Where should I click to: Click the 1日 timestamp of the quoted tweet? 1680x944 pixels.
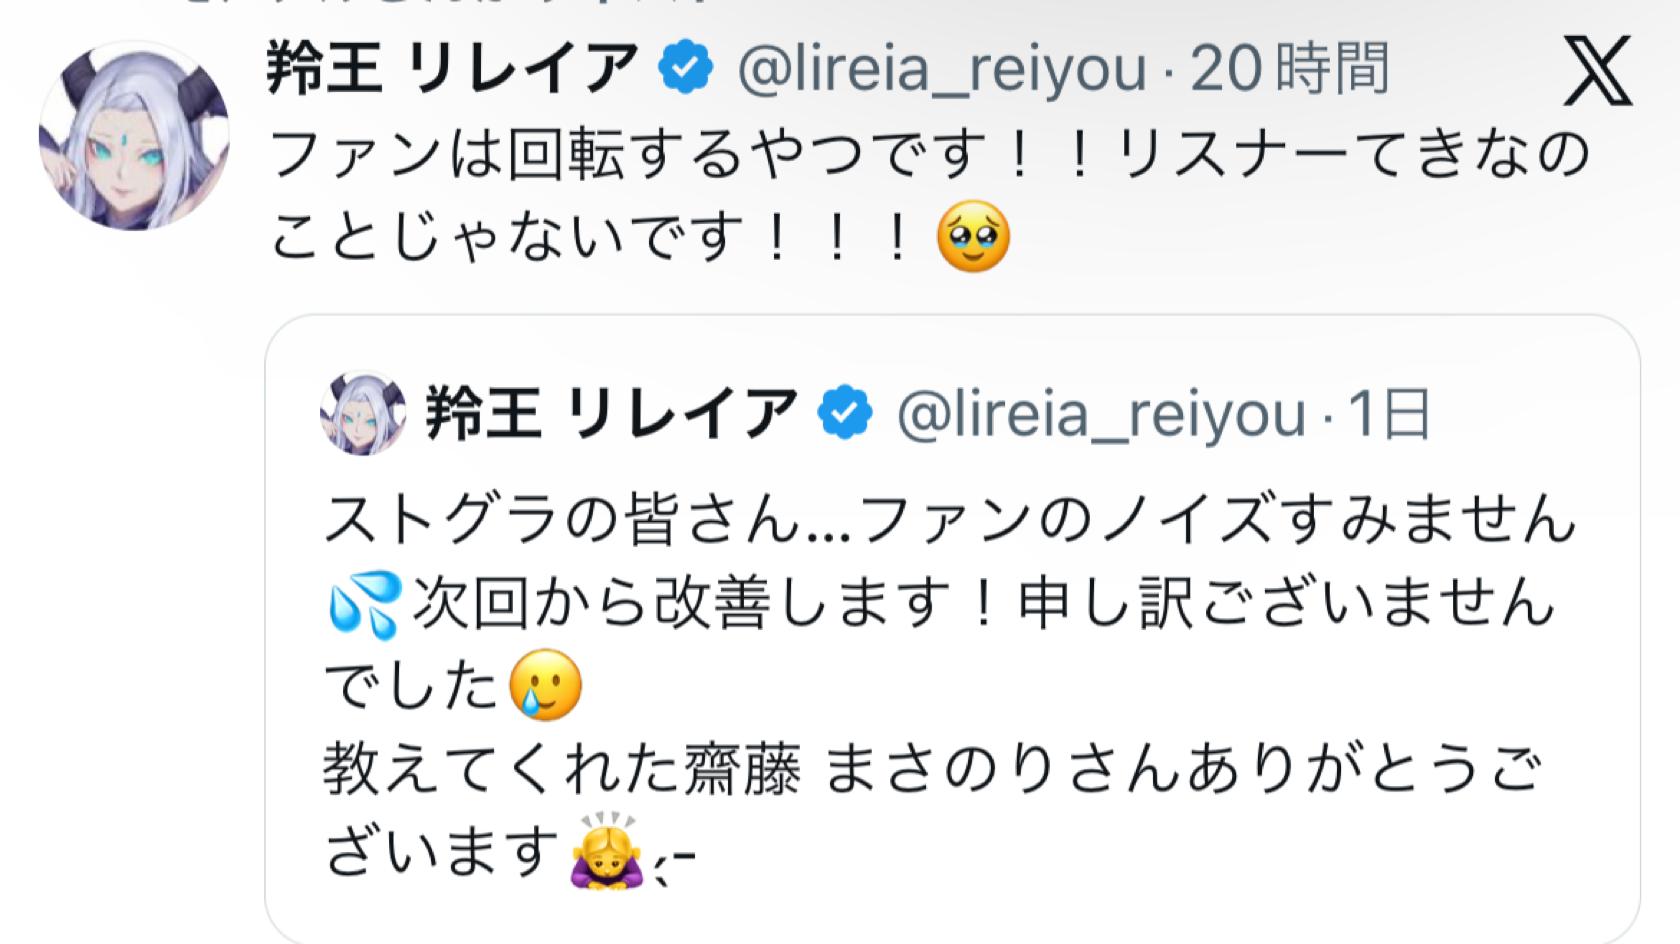(1389, 414)
